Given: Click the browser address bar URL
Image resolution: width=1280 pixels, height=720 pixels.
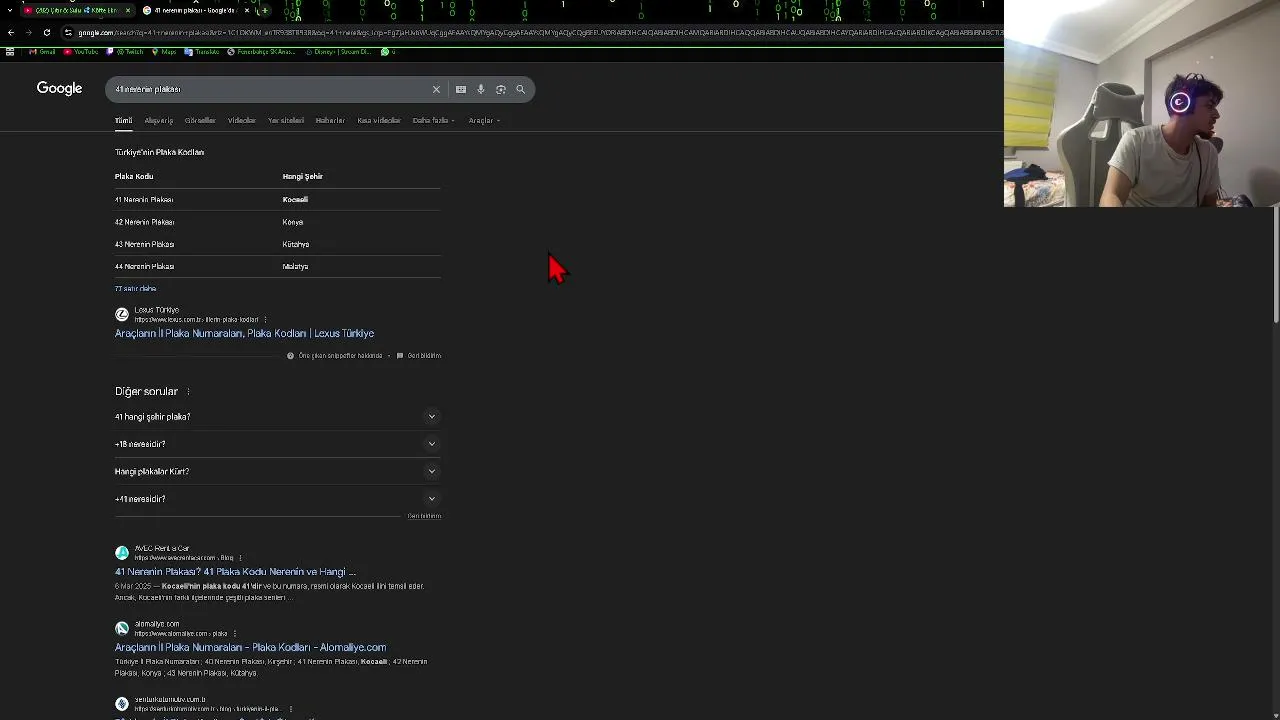Looking at the screenshot, I should click(538, 32).
